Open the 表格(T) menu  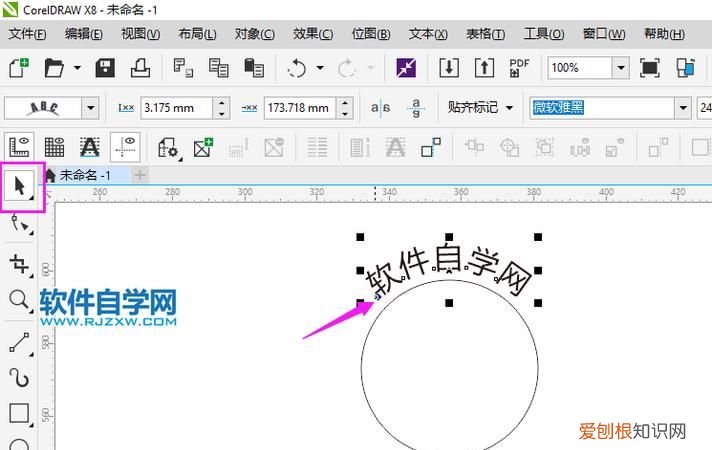485,34
